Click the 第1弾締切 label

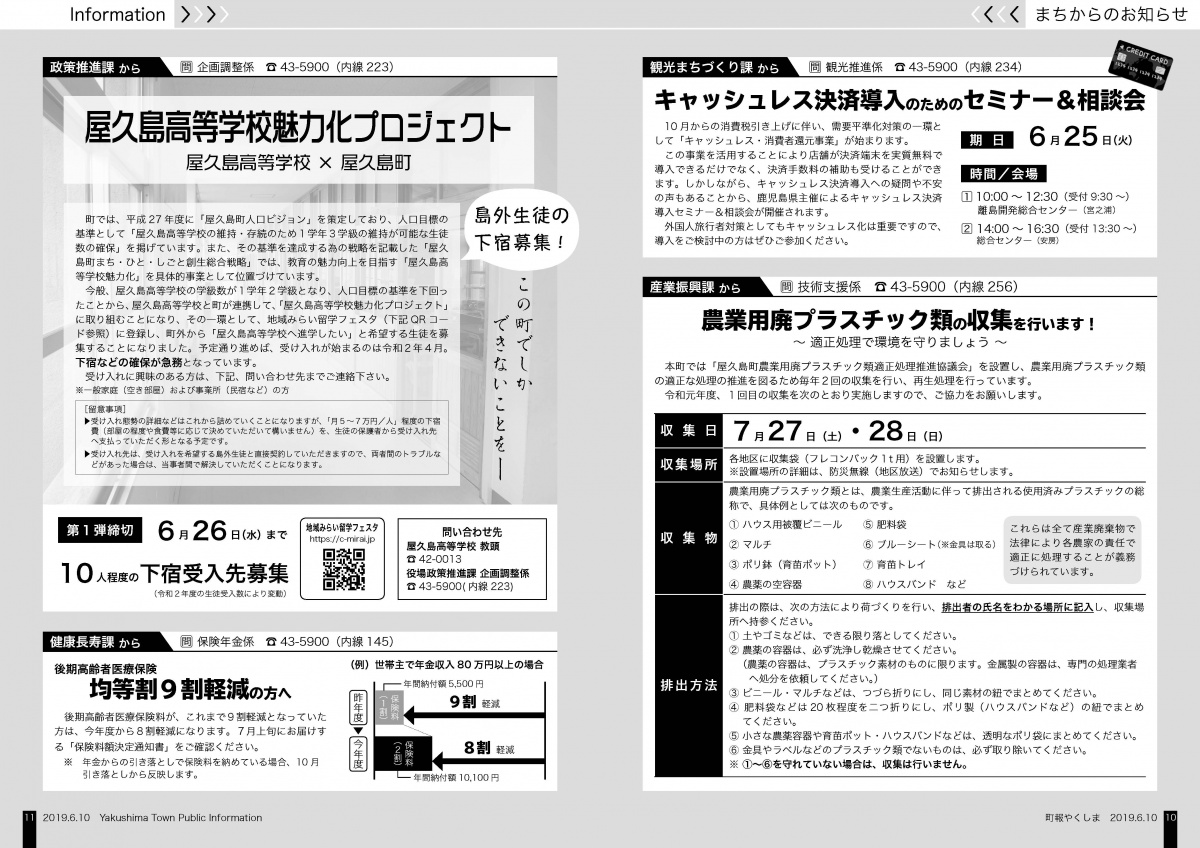[99, 529]
